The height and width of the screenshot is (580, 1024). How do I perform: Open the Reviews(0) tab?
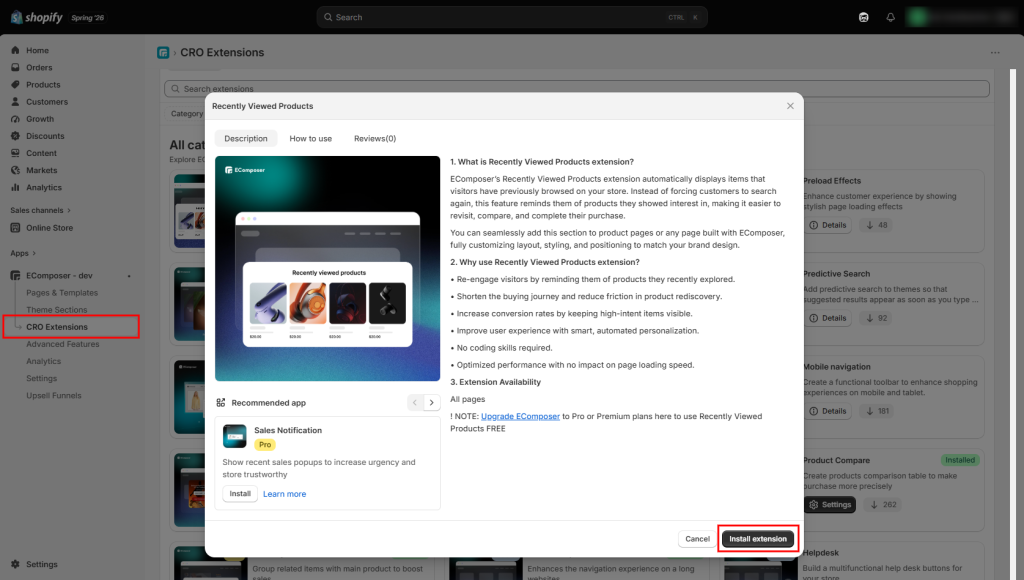pyautogui.click(x=375, y=138)
